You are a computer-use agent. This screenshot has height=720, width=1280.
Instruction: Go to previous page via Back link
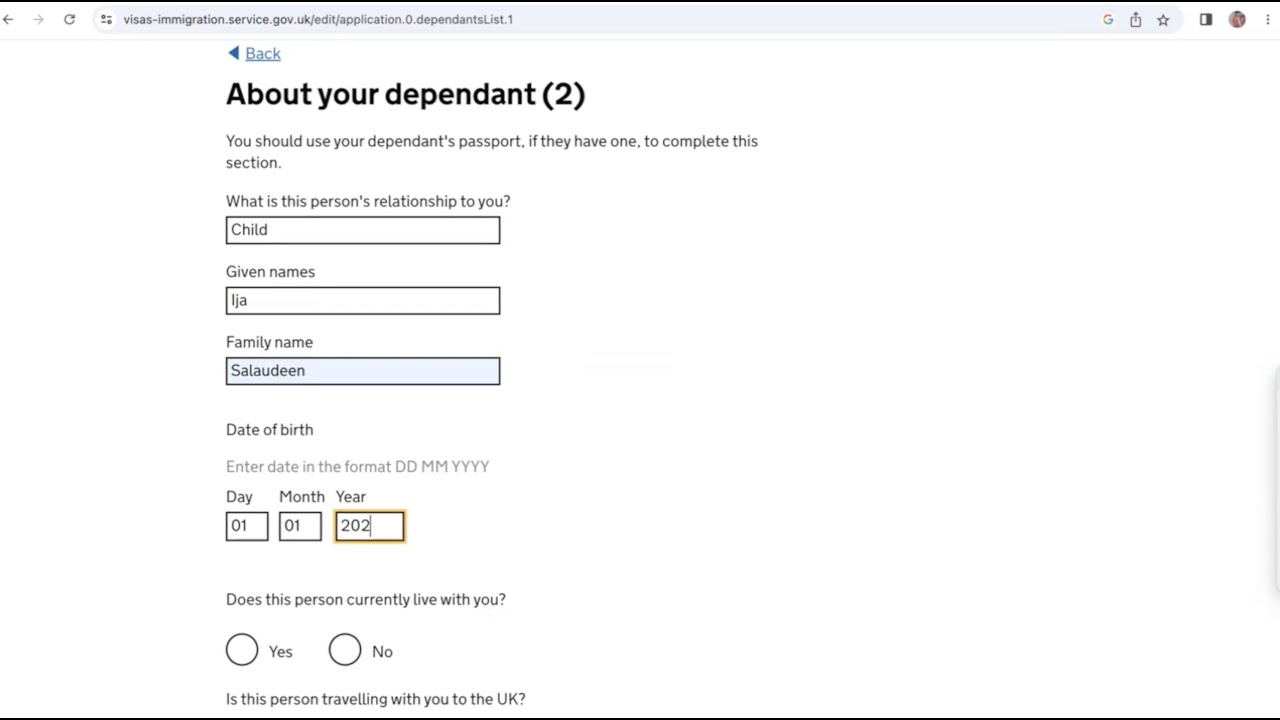click(x=263, y=54)
